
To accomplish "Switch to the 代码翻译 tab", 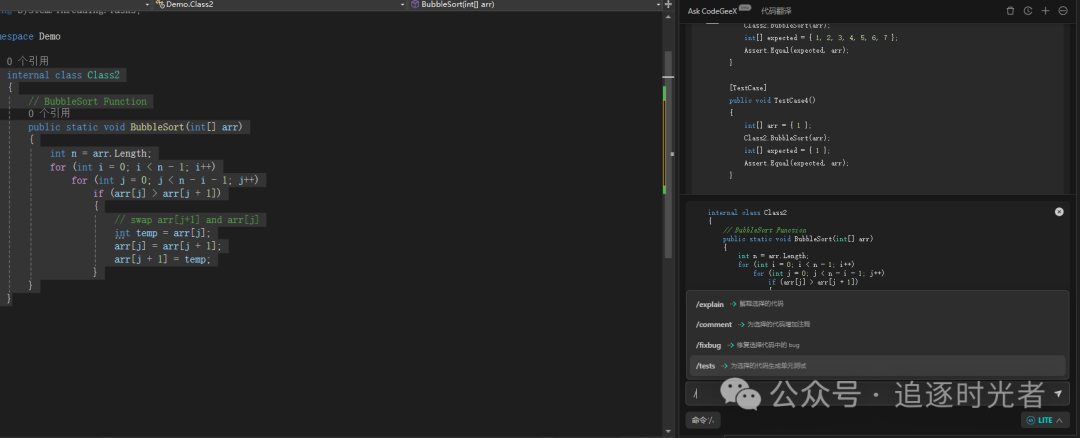I will (x=776, y=11).
